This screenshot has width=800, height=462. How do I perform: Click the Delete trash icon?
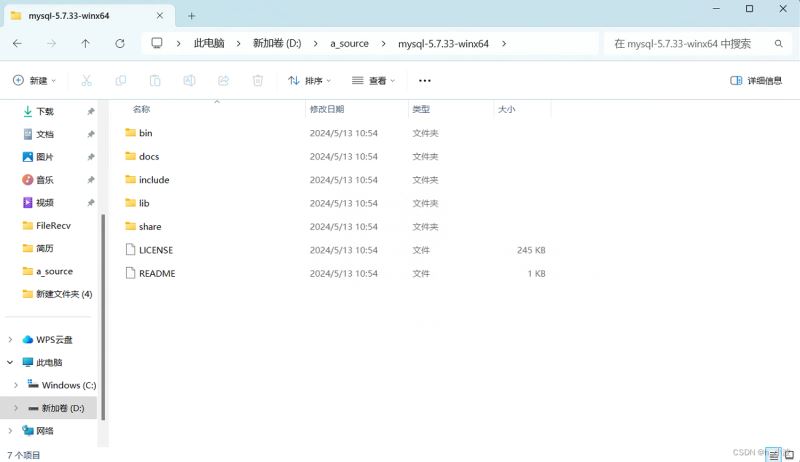point(258,80)
